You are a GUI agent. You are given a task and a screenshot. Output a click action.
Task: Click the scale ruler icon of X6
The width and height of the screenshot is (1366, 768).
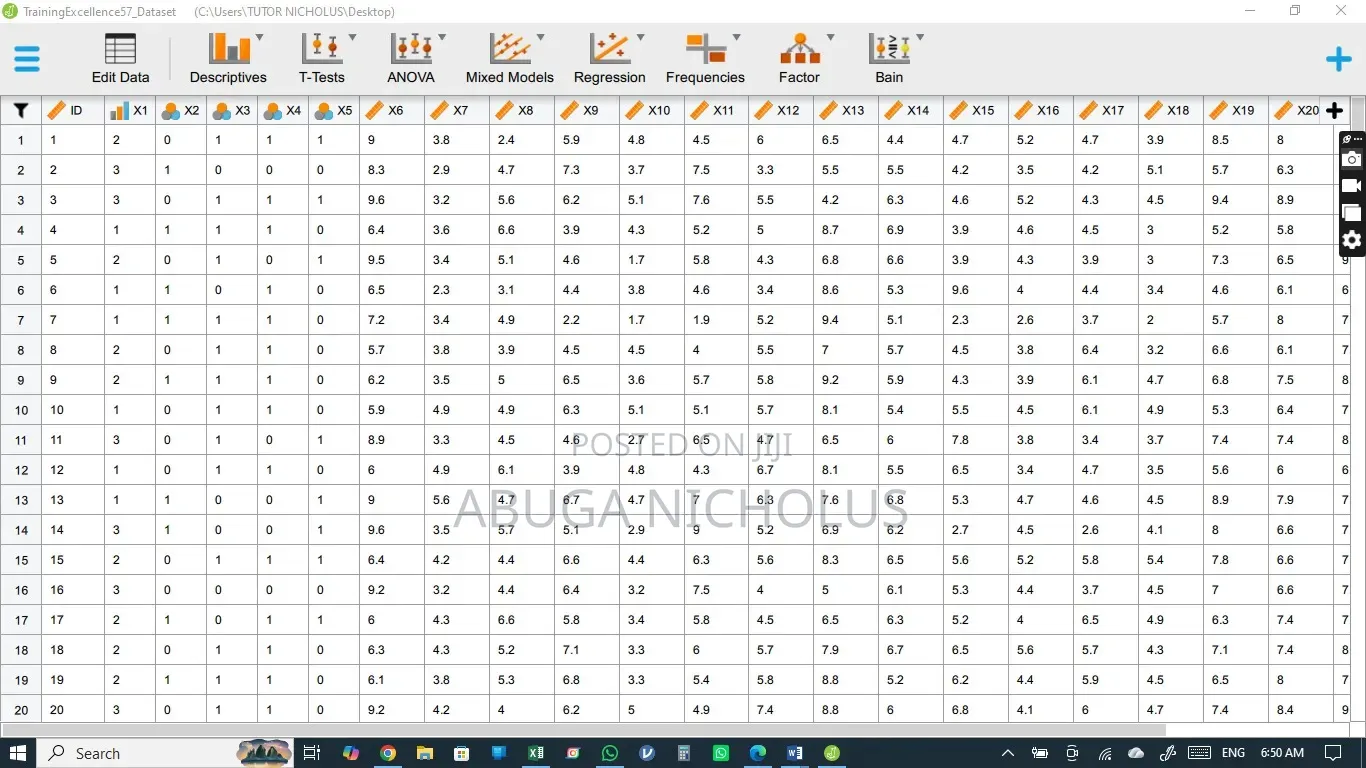click(374, 110)
